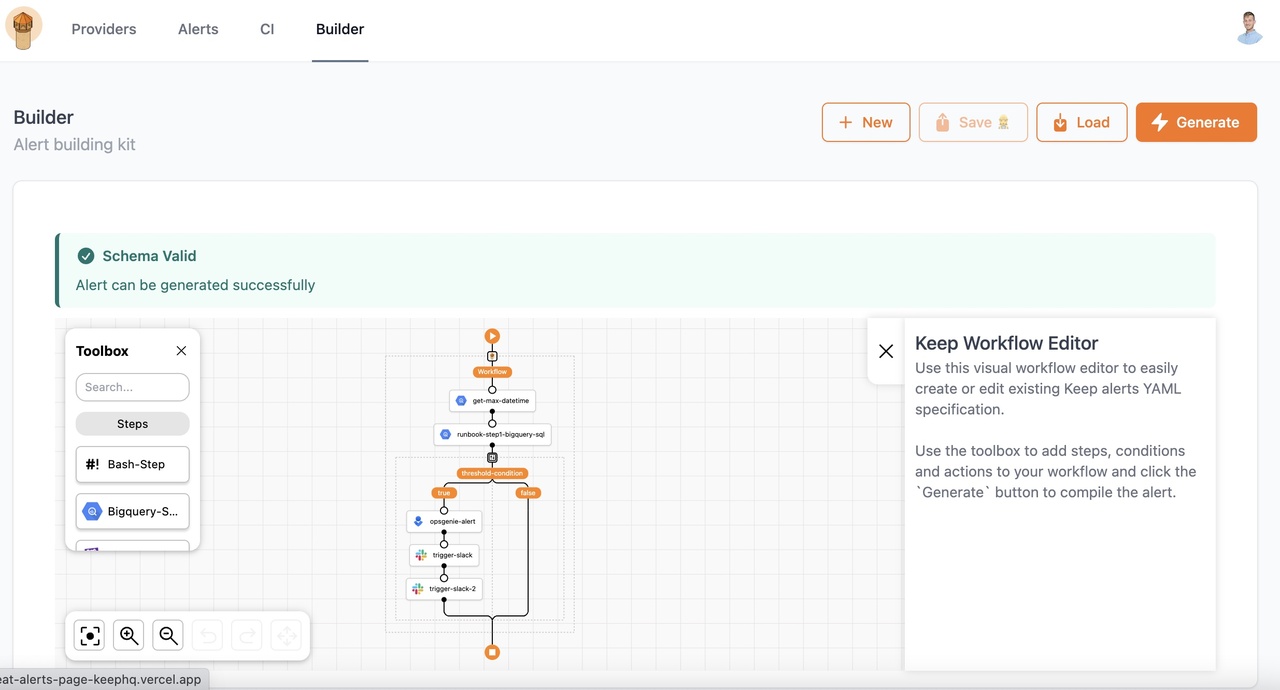Select the trigger-slack-2 action node
This screenshot has height=690, width=1280.
pyautogui.click(x=444, y=589)
